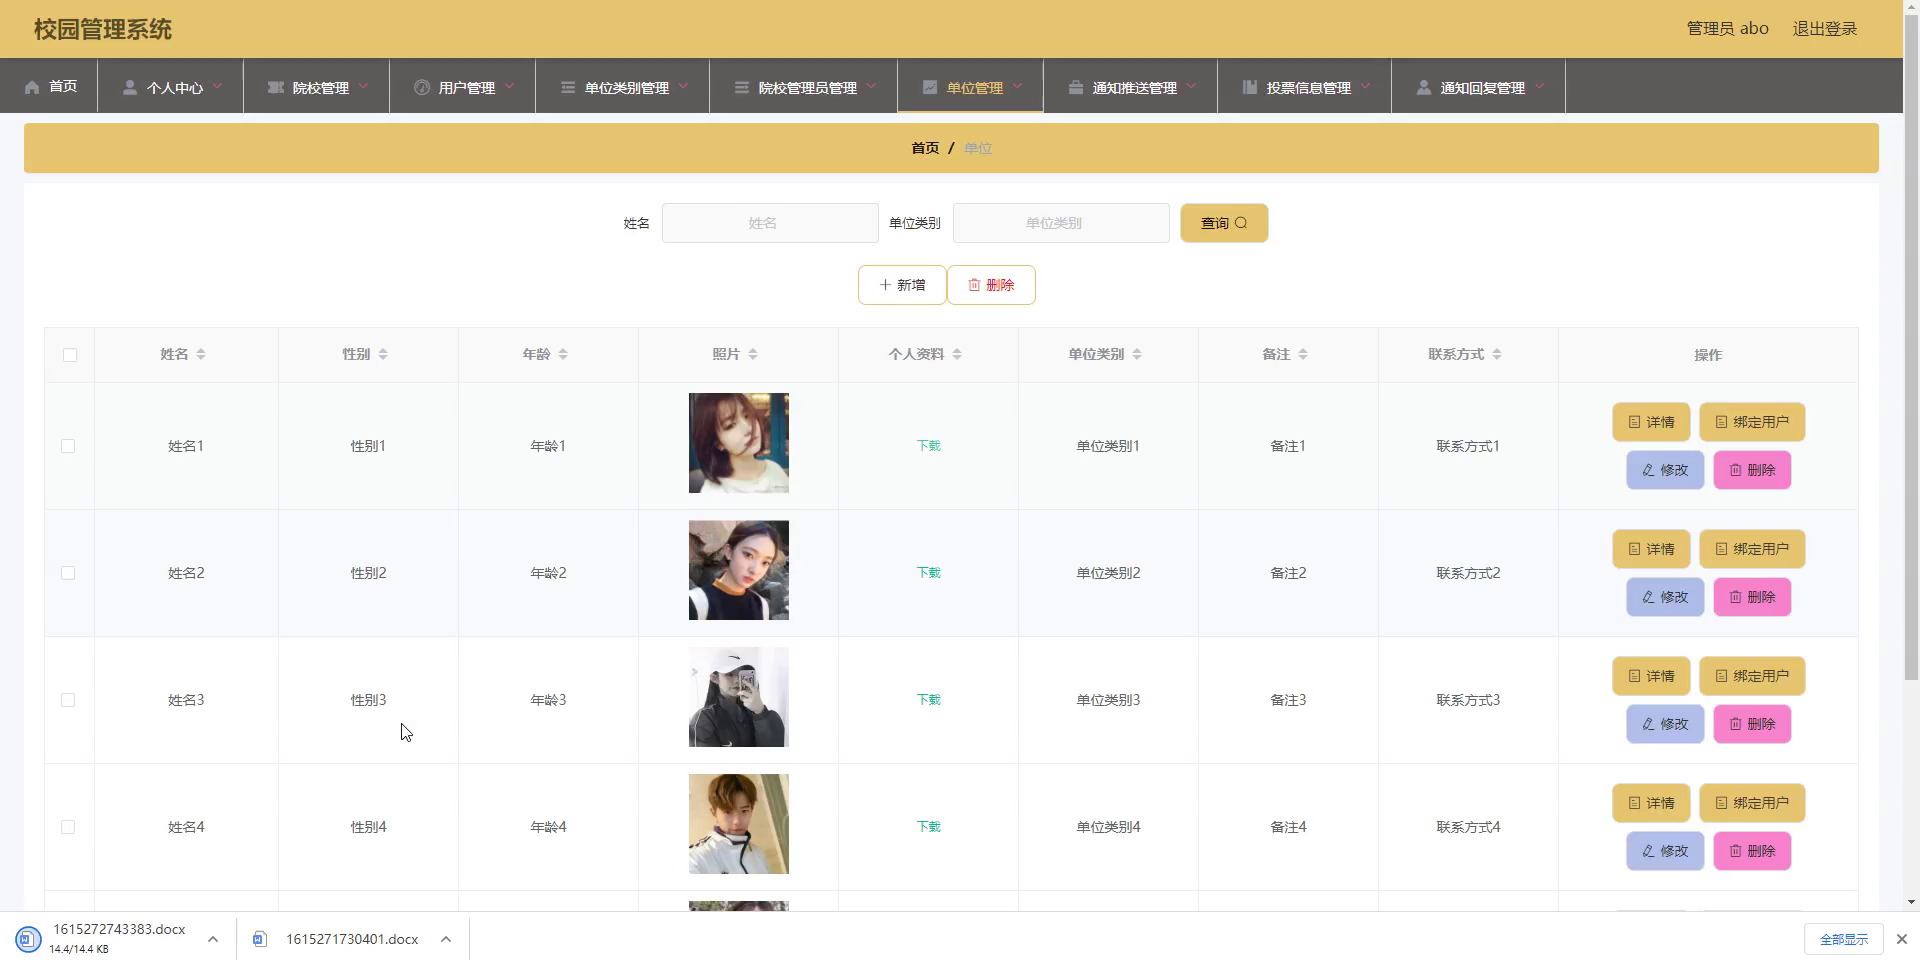1920x960 pixels.
Task: Open the photo thumbnail for 姓名2
Action: 739,570
